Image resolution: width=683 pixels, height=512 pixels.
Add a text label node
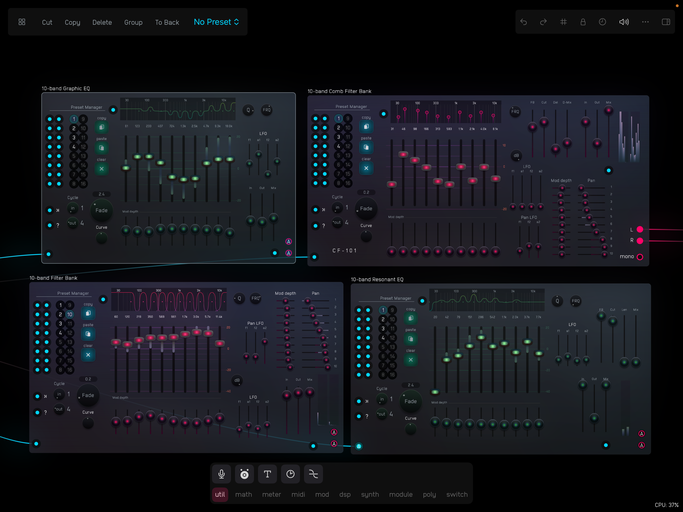pyautogui.click(x=267, y=474)
